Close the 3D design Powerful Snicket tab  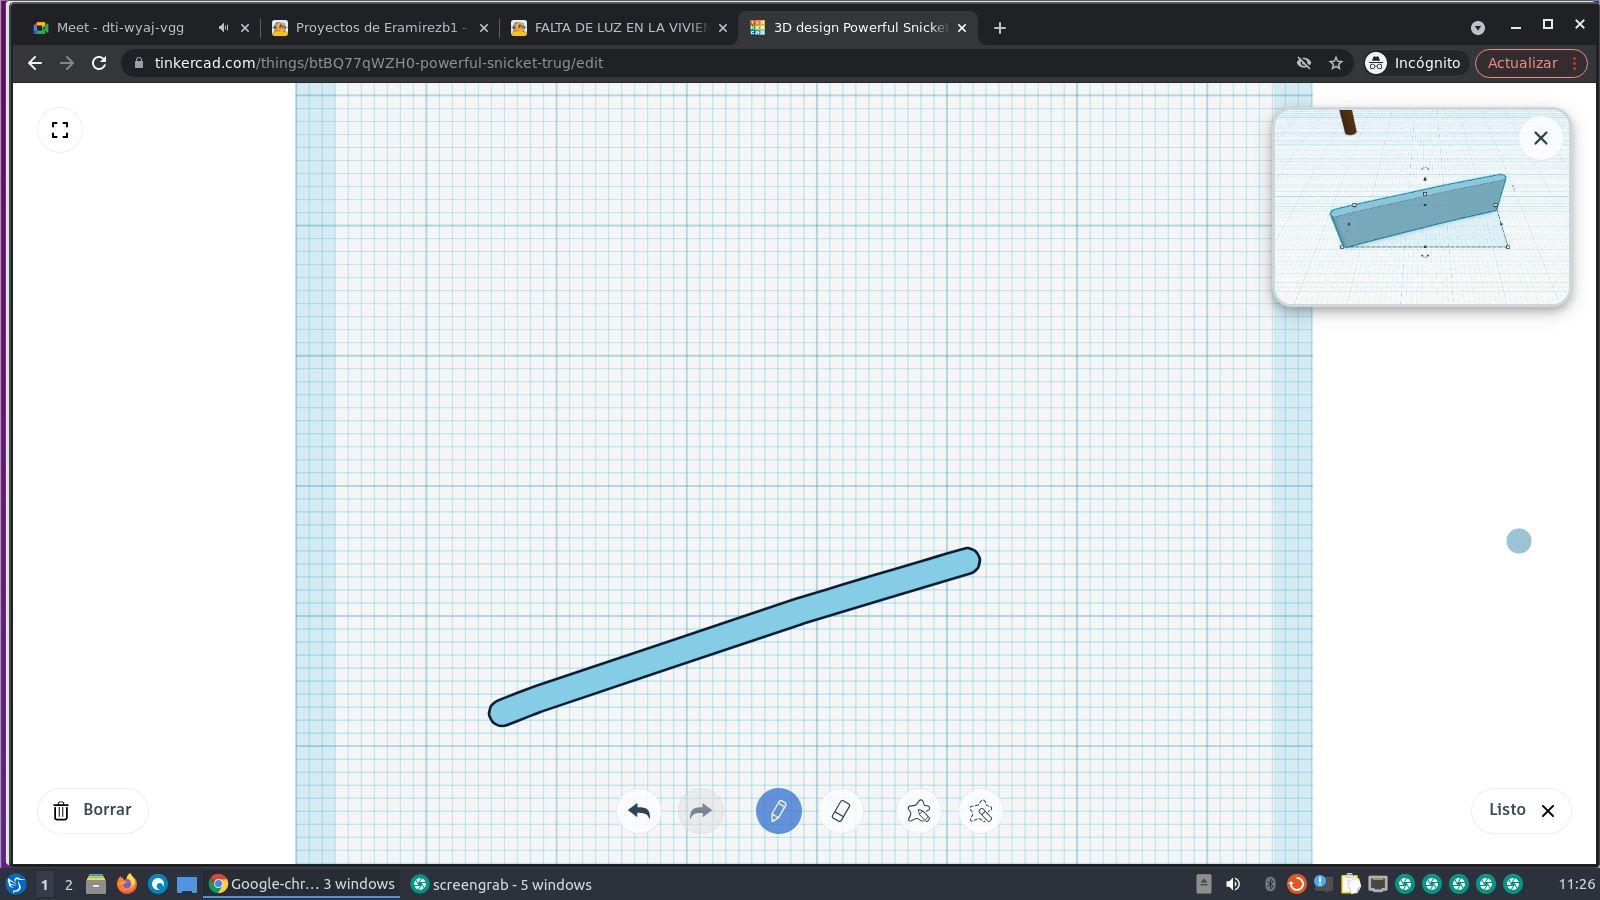pos(962,28)
